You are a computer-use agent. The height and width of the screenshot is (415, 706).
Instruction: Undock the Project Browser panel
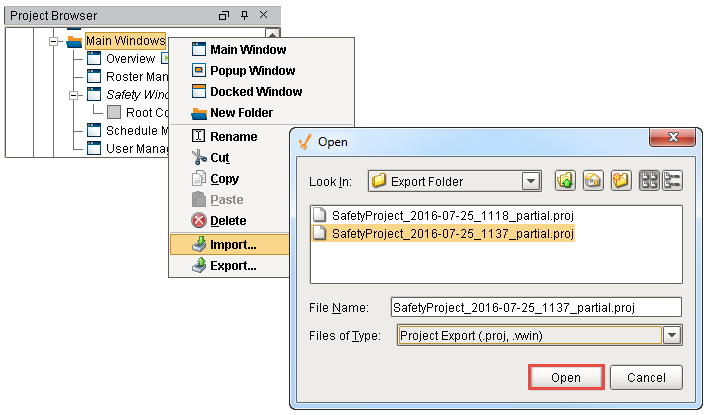pyautogui.click(x=224, y=16)
